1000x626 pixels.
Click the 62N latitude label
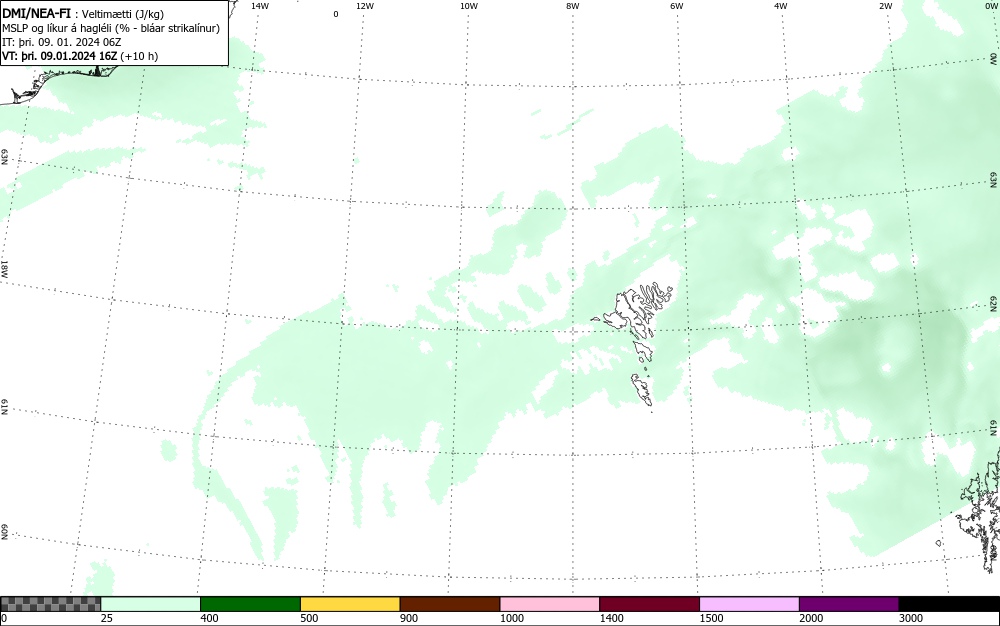point(993,303)
